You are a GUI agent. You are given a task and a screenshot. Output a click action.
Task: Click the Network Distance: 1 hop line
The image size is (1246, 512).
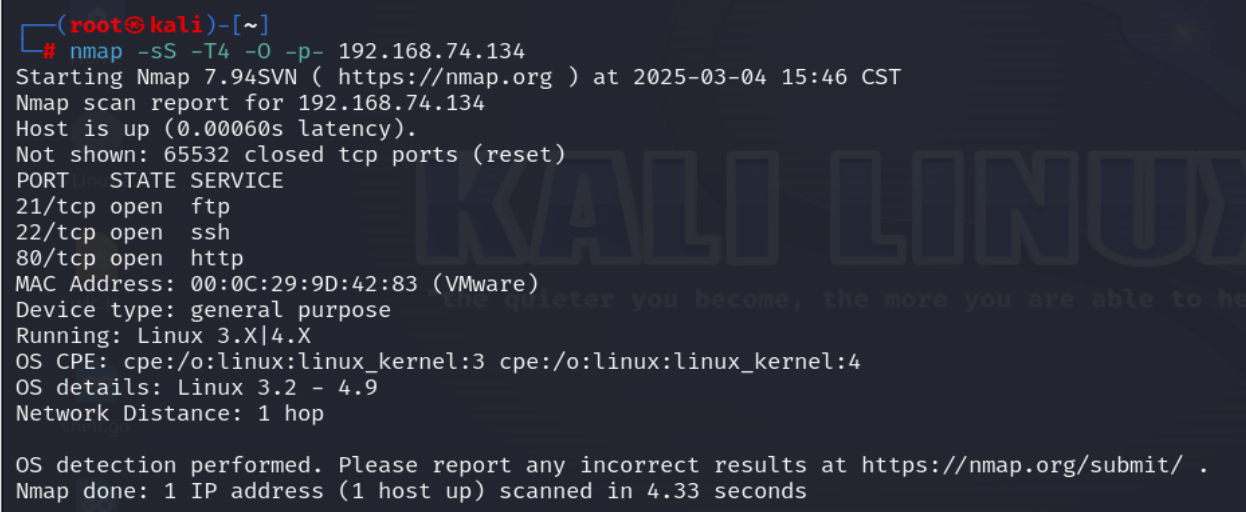(170, 413)
